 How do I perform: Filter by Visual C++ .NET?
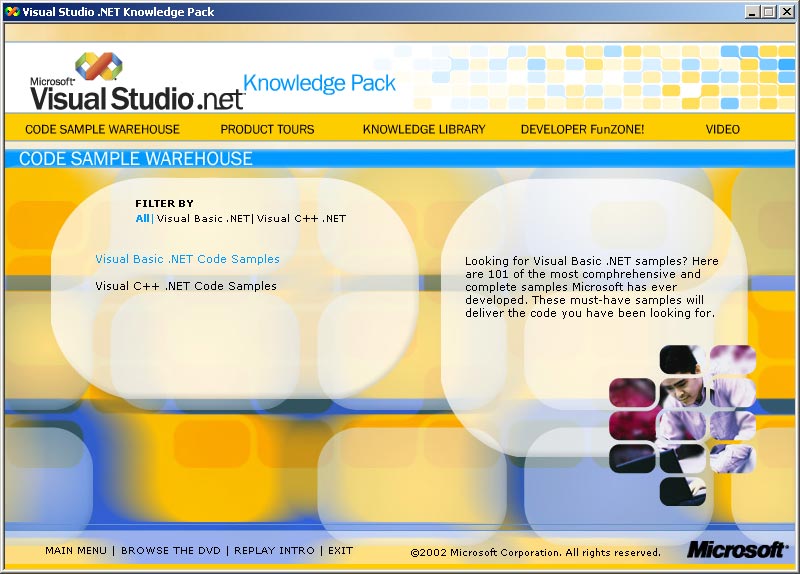[301, 218]
